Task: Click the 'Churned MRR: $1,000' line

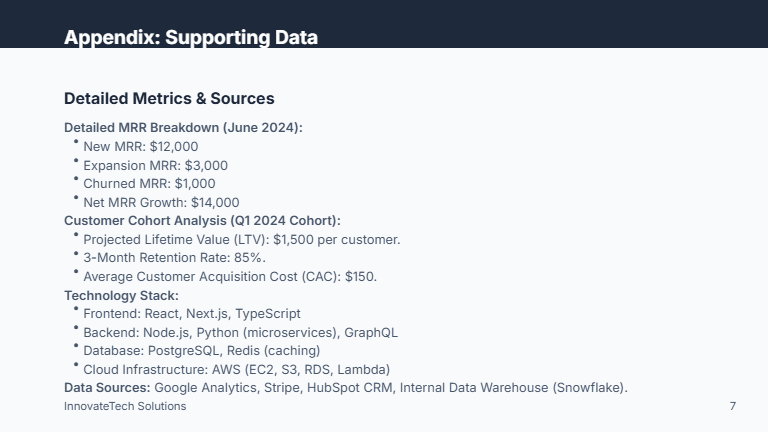Action: click(149, 183)
